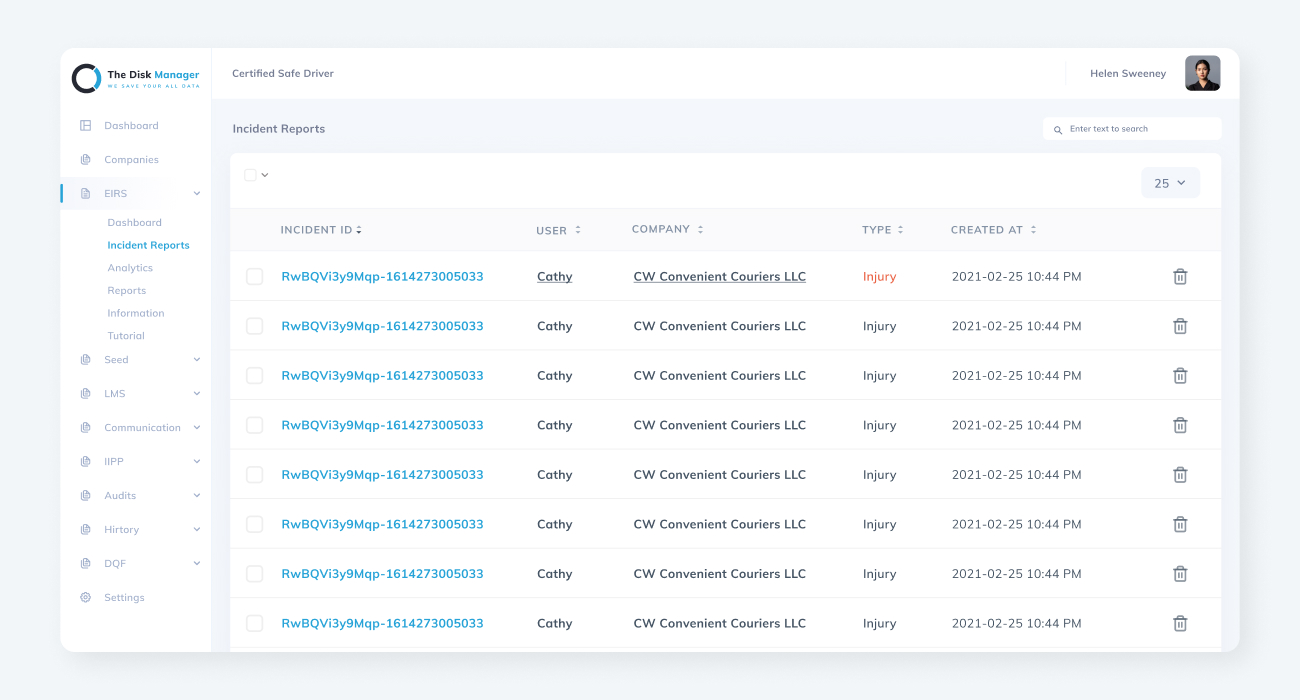Screen dimensions: 1300x700
Task: Click the search magnifier icon
Action: click(x=1058, y=130)
